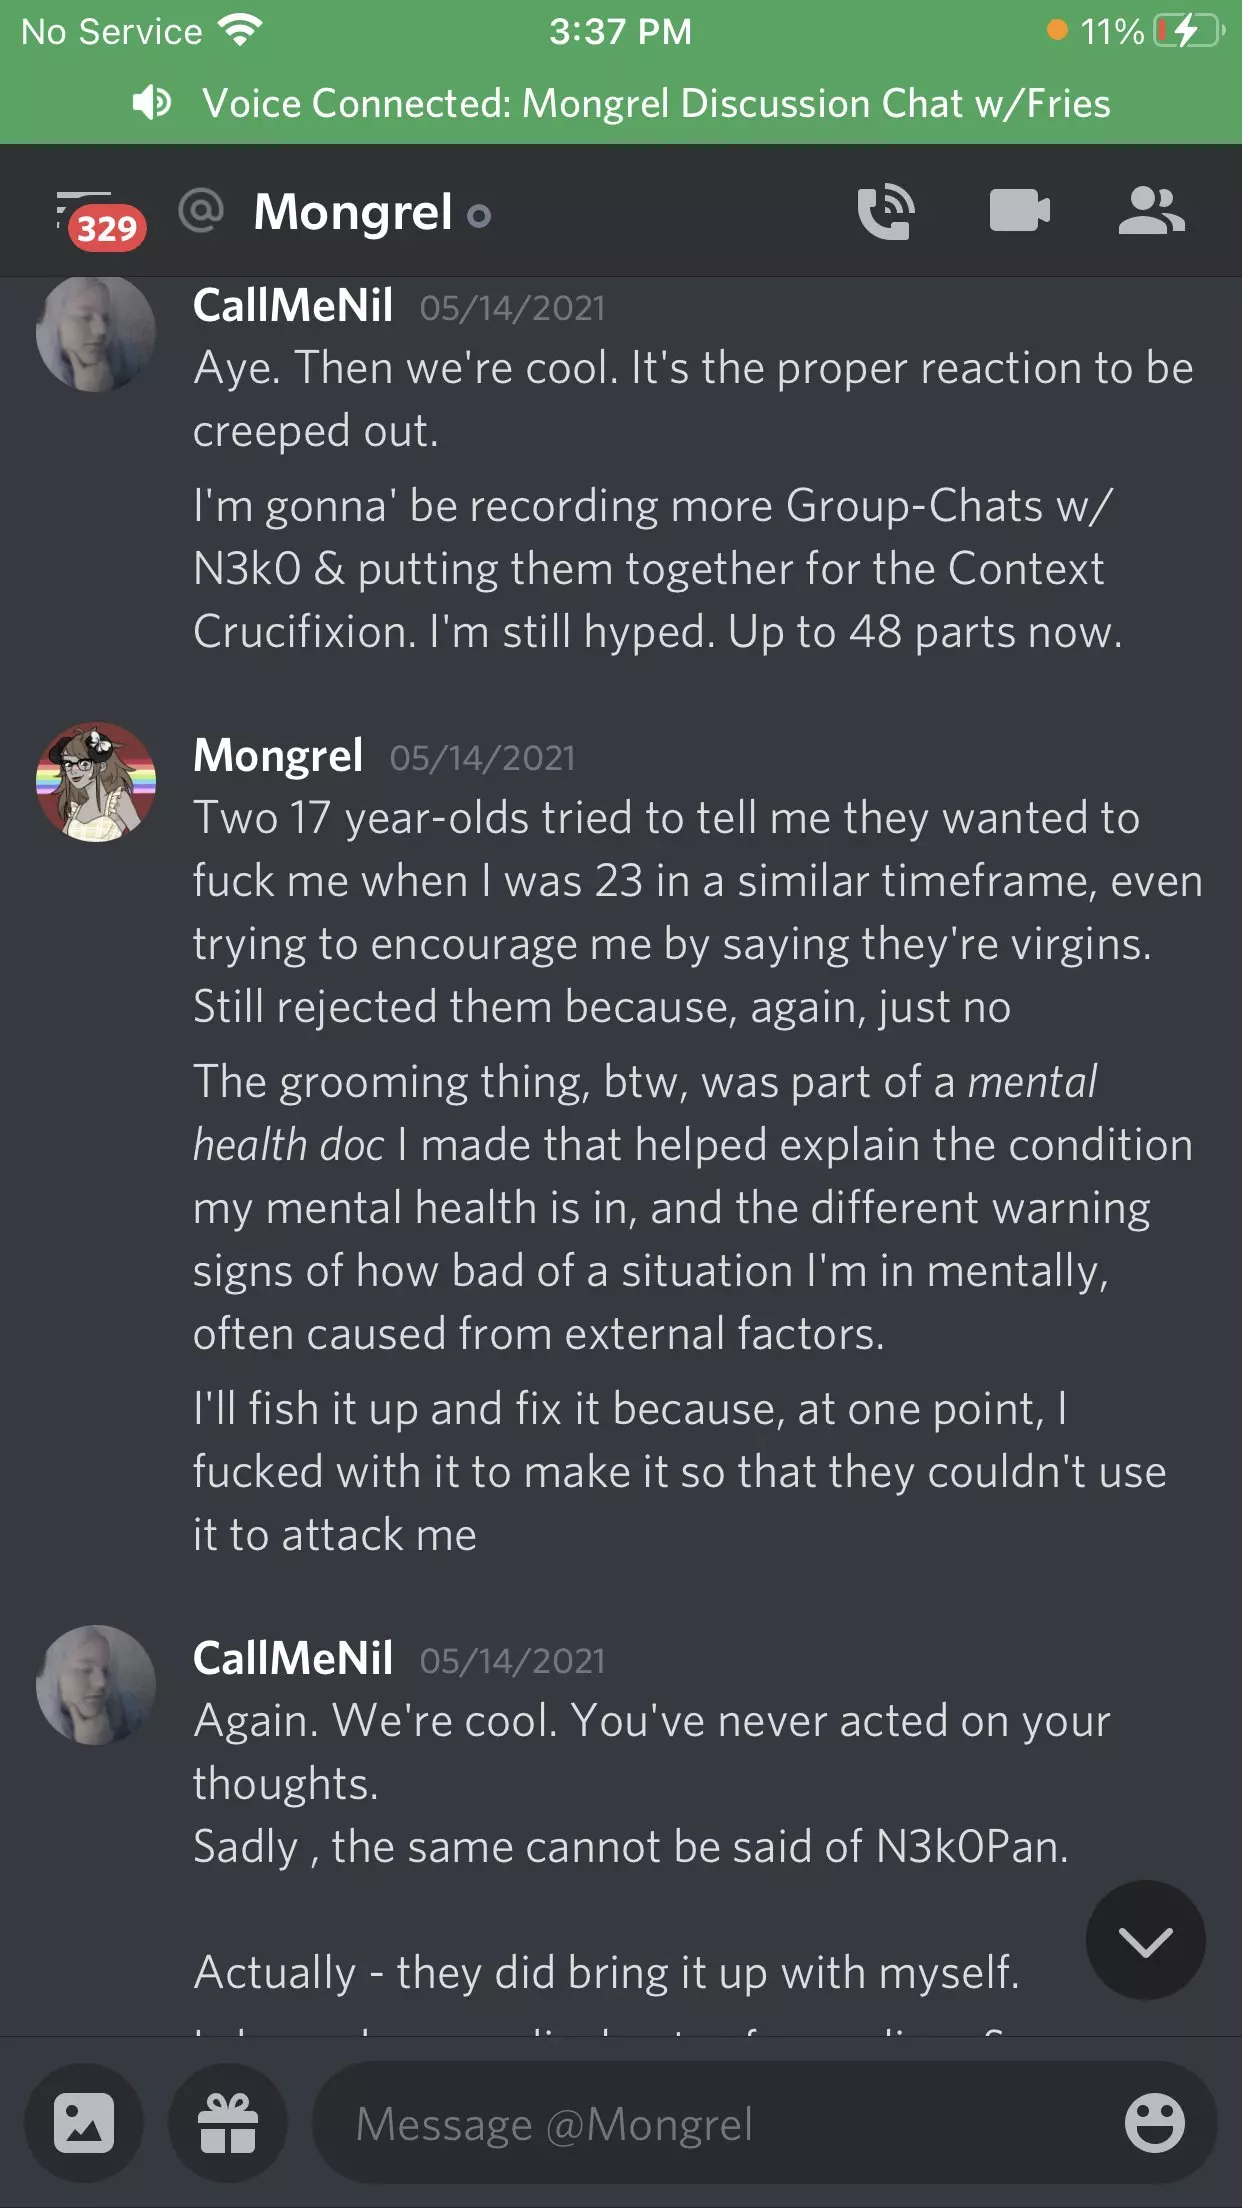The height and width of the screenshot is (2208, 1242).
Task: Tap the @ symbol in the header
Action: (201, 211)
